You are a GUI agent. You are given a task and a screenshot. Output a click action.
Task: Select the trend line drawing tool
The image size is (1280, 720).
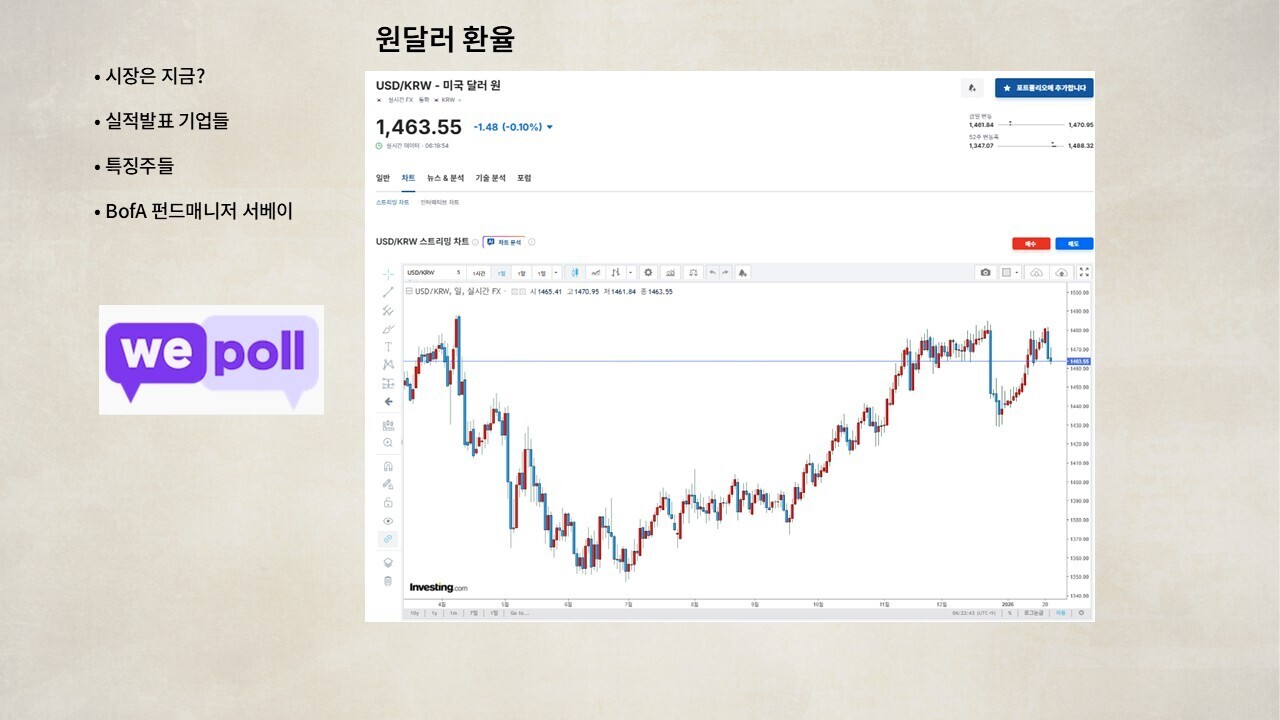(x=388, y=292)
